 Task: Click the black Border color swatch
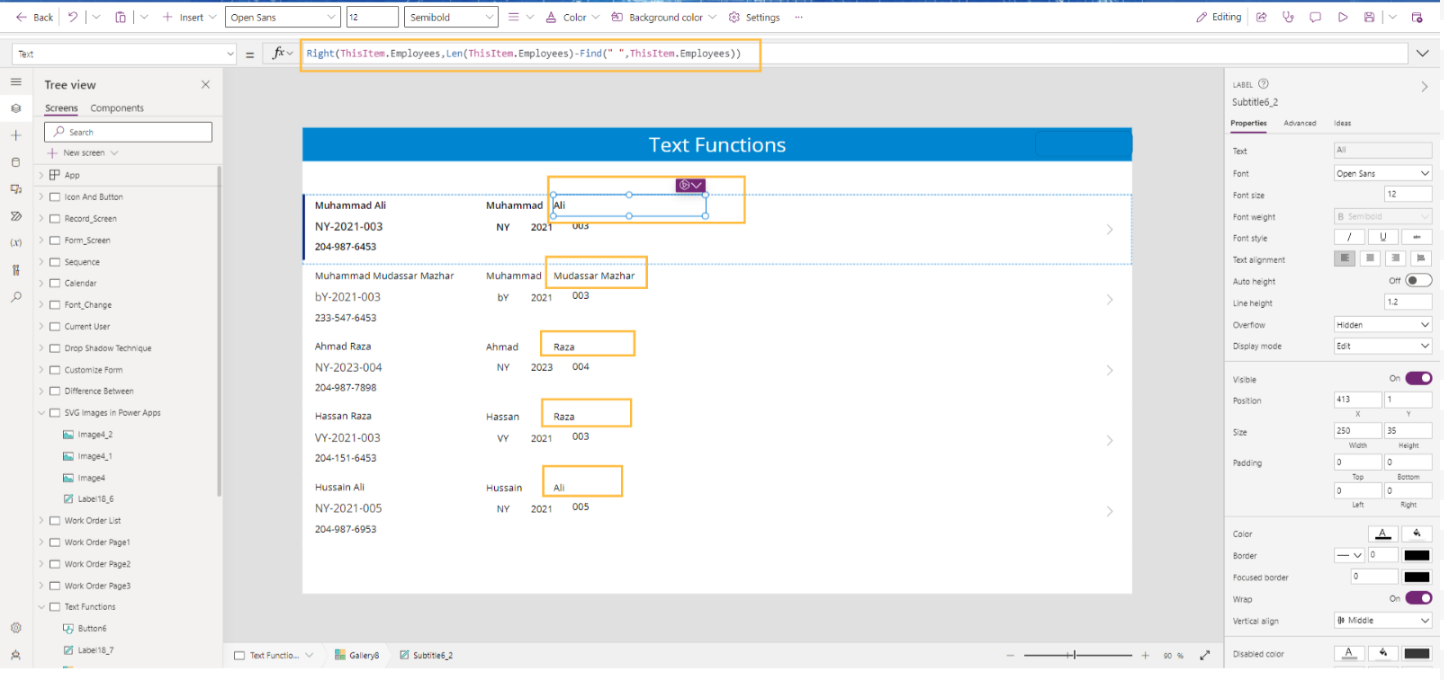pos(1416,555)
